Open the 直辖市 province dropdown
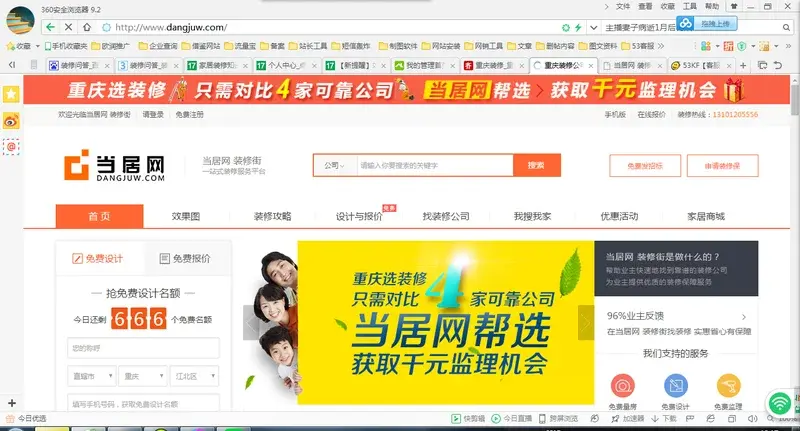Image resolution: width=800 pixels, height=431 pixels. point(92,376)
